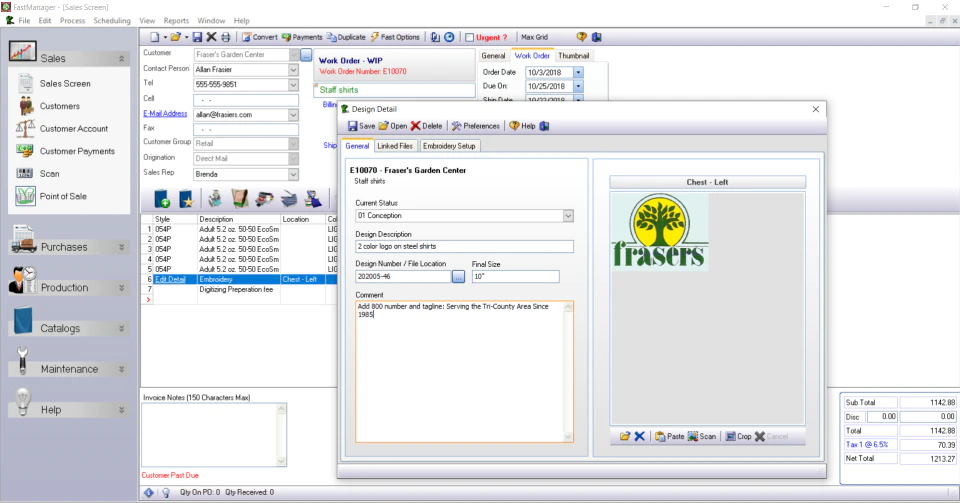
Task: Open Point of Sale in sidebar
Action: pos(63,196)
